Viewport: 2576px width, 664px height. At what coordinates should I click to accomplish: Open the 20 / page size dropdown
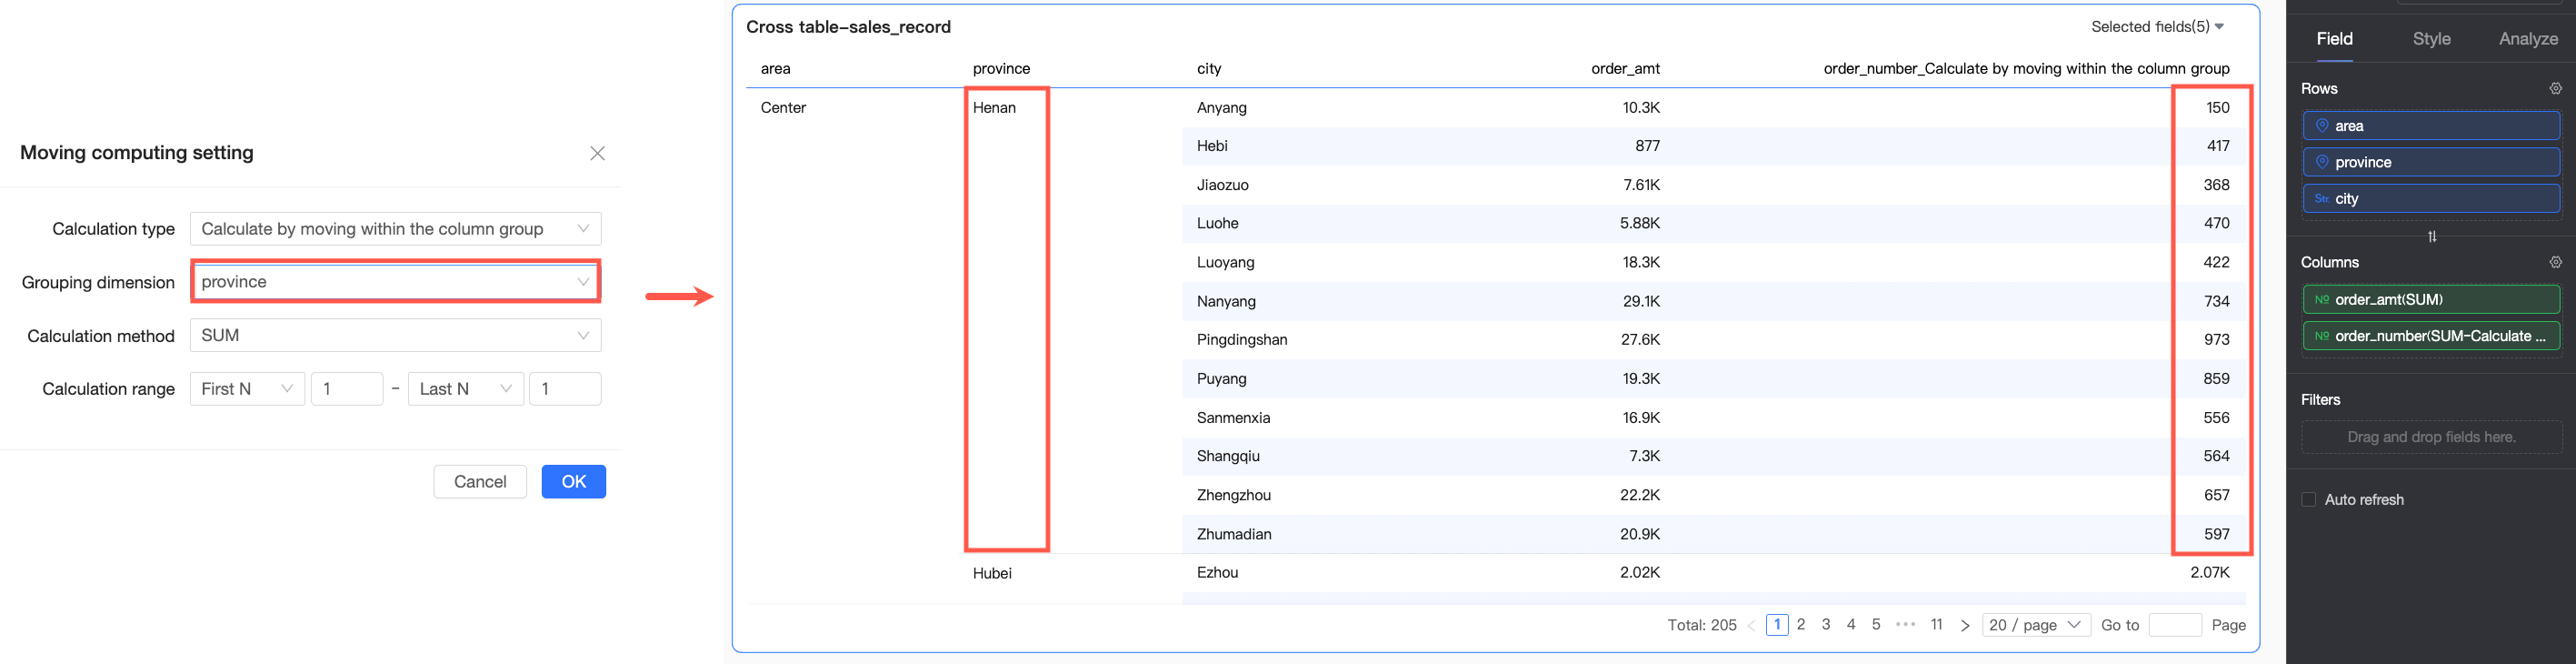tap(2035, 625)
